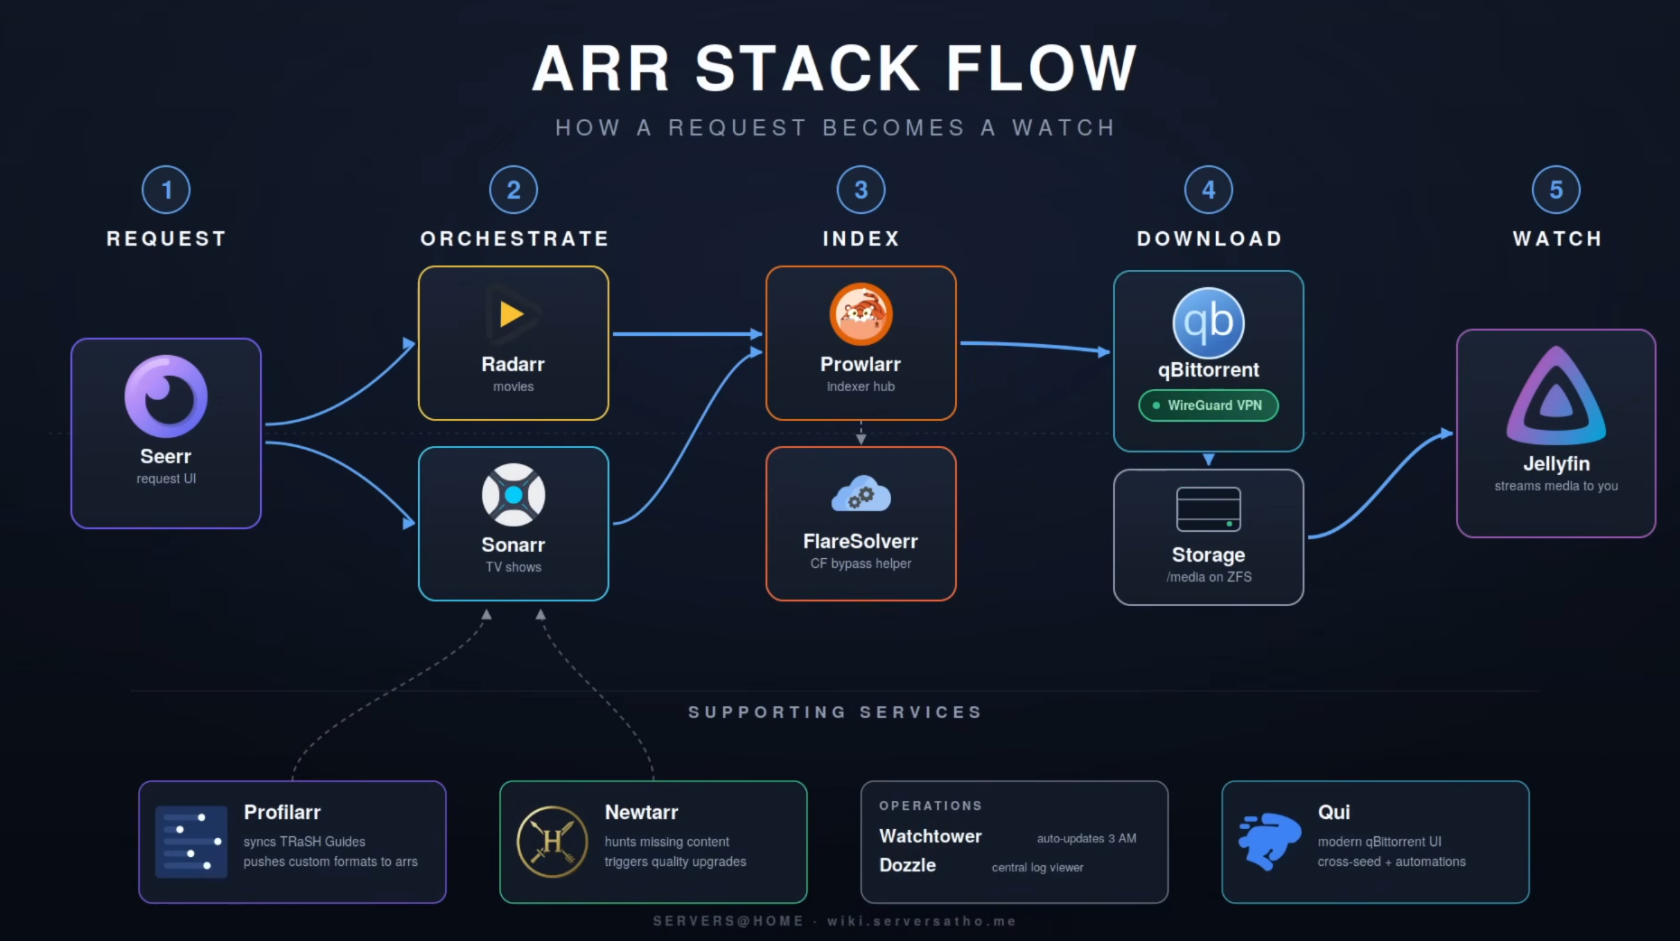Click the Prowlarr orange cat icon
The image size is (1680, 941).
click(x=861, y=314)
